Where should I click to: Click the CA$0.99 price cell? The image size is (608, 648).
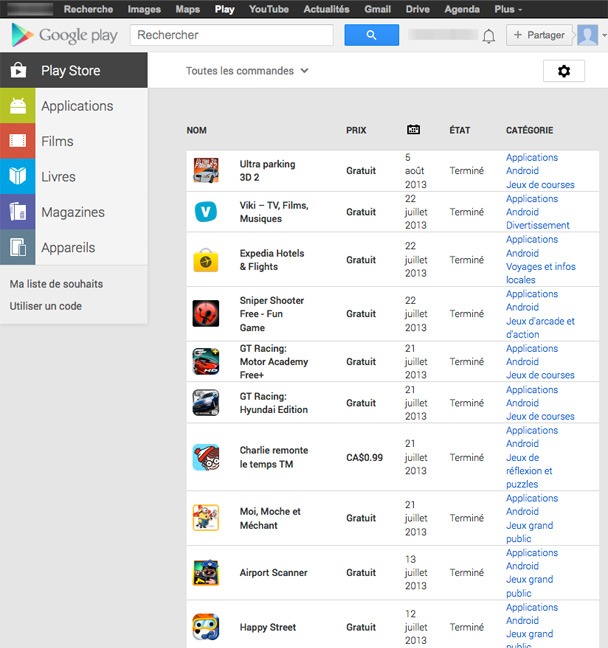[x=365, y=457]
